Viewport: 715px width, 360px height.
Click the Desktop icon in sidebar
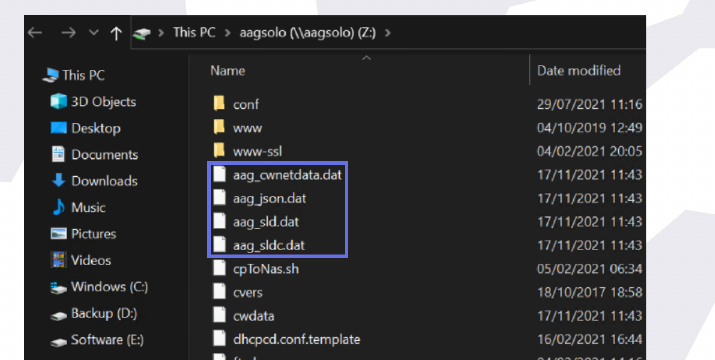point(58,128)
